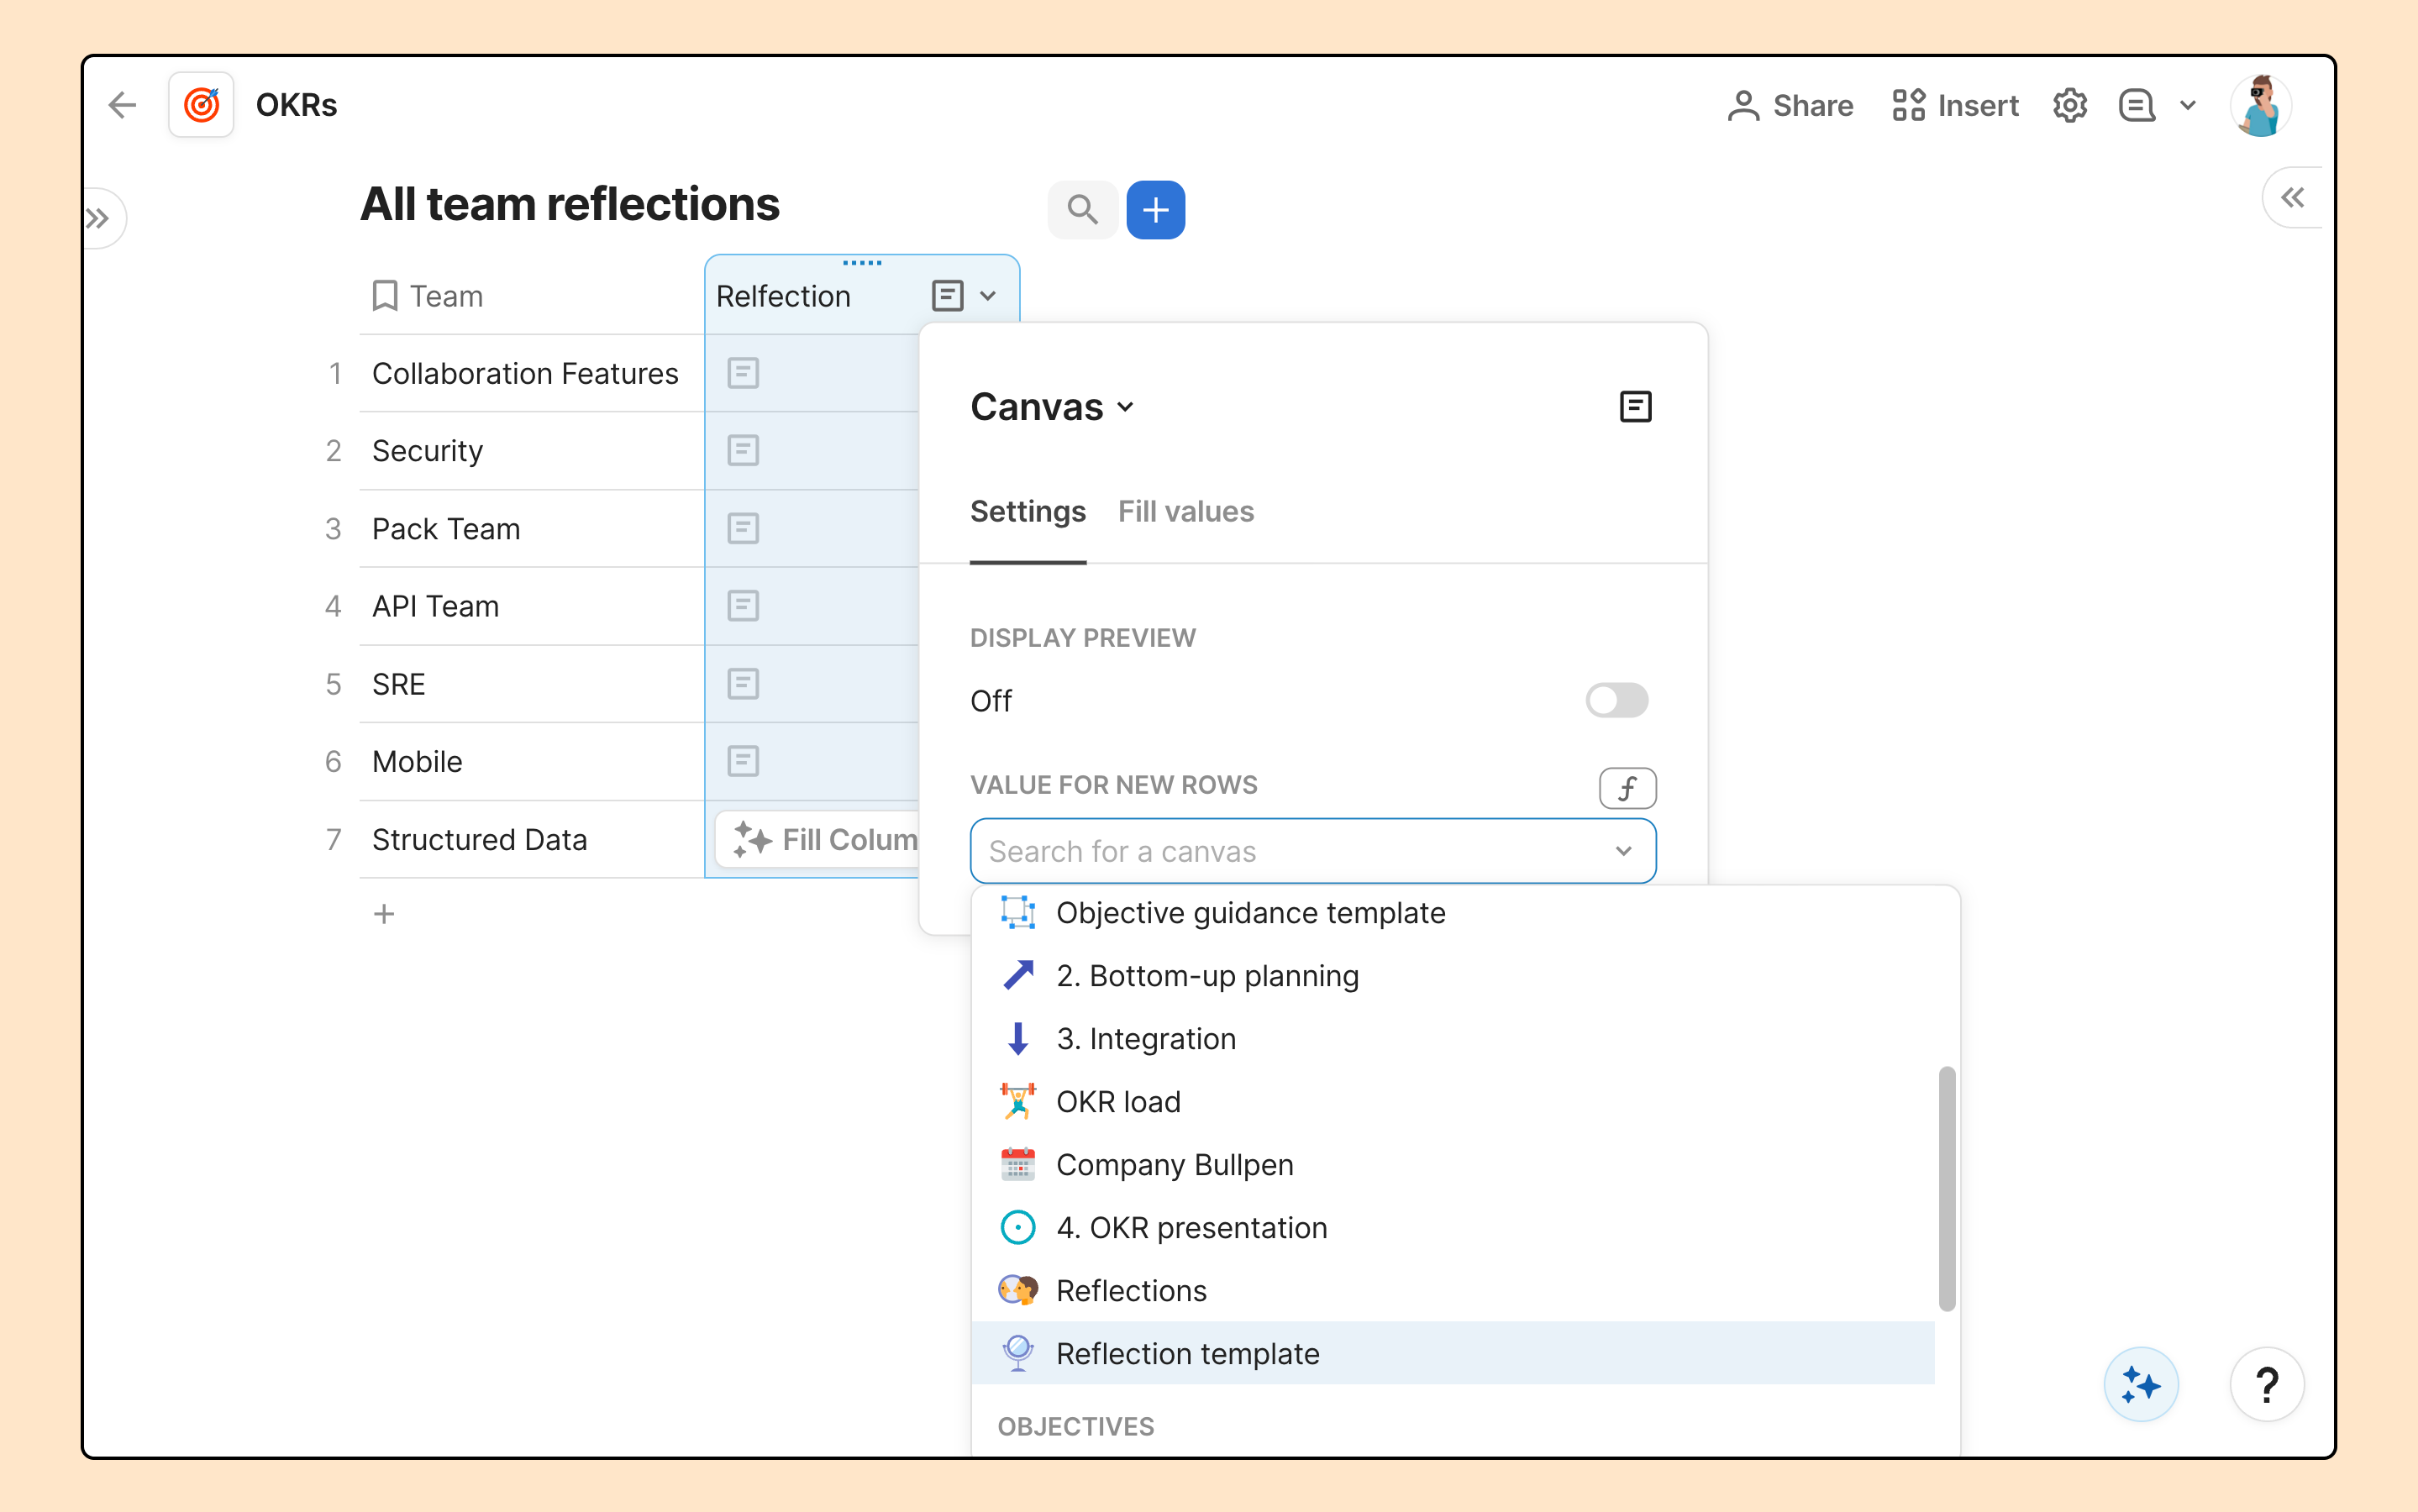Toggle the Display Preview switch on
The image size is (2418, 1512).
[x=1616, y=700]
